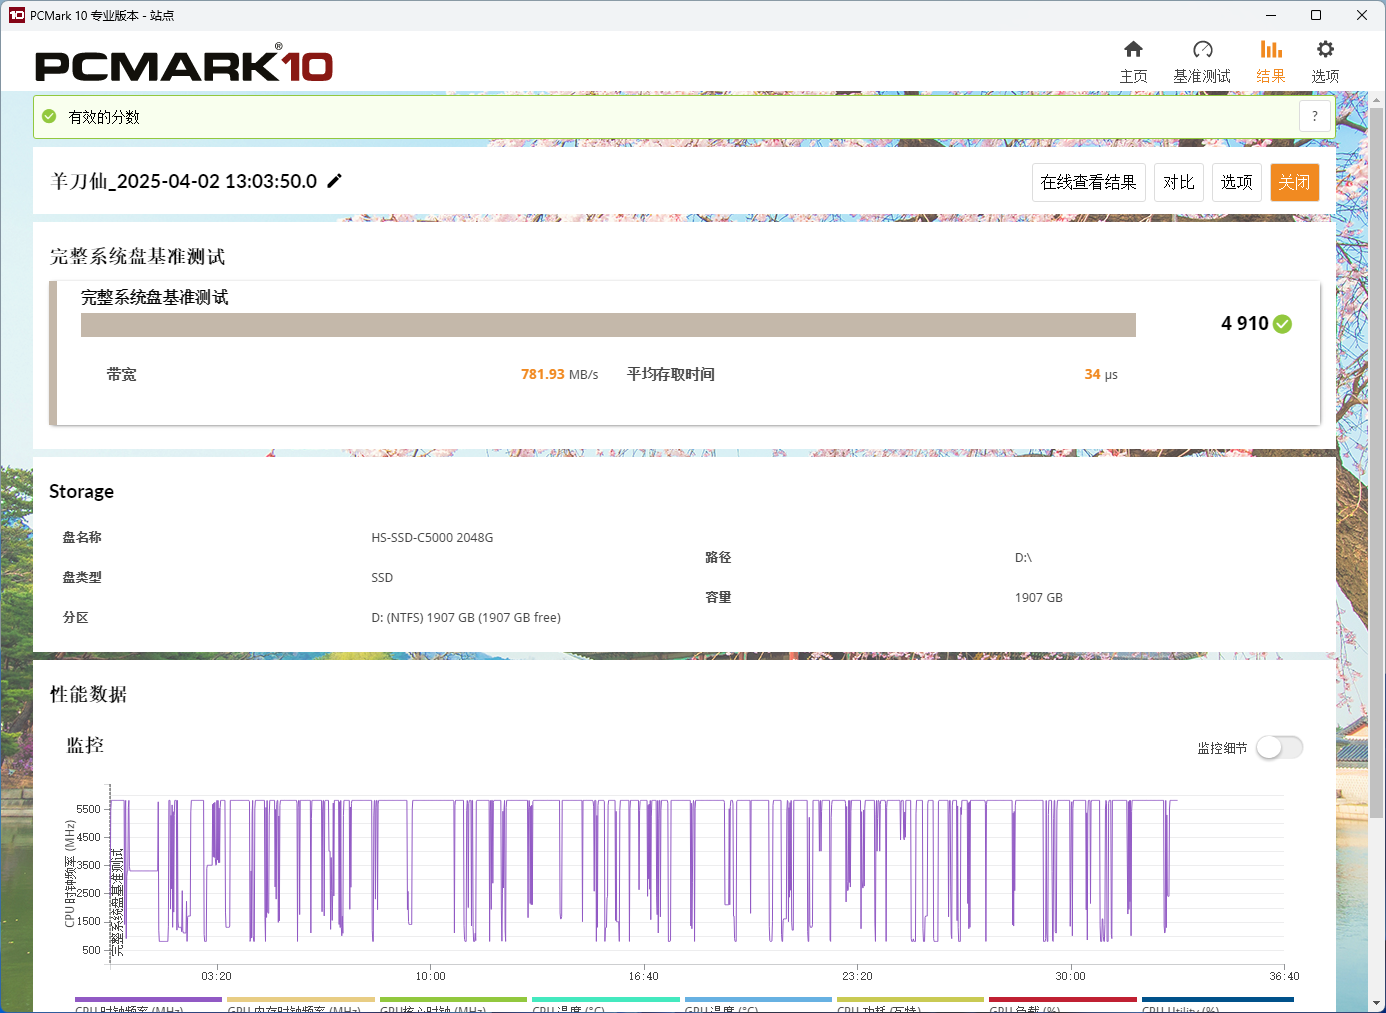The height and width of the screenshot is (1013, 1386).
Task: Click the green checkmark next to score 4 910
Action: [1283, 324]
